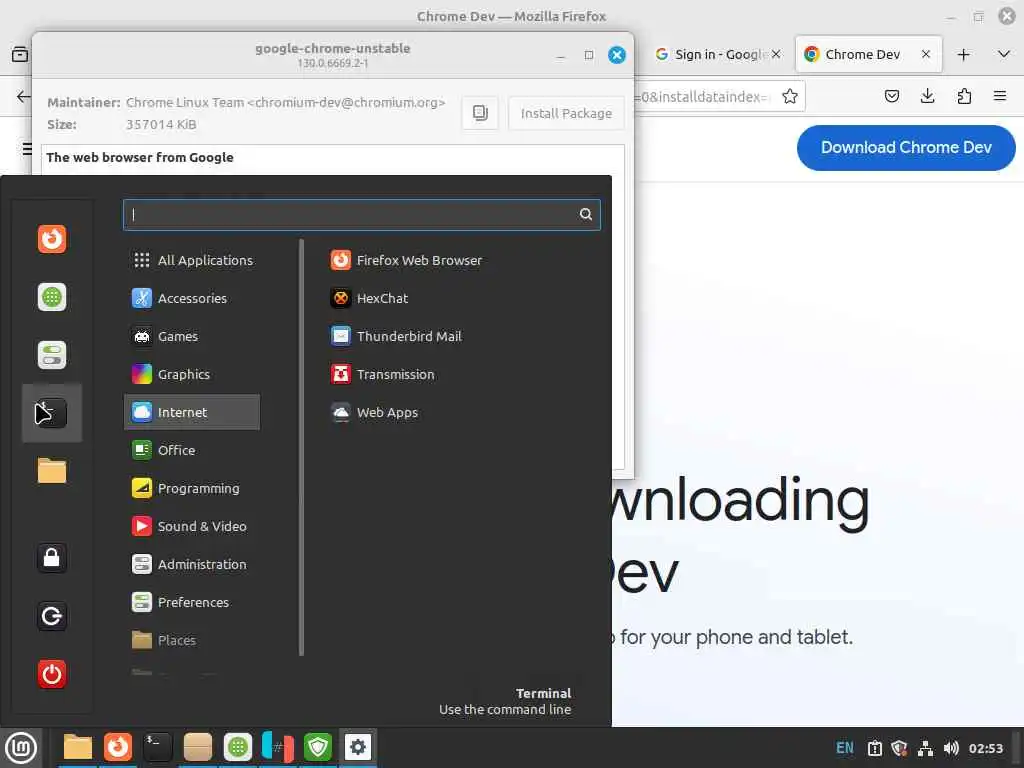Open Files from taskbar panel
Viewport: 1024px width, 768px height.
coord(78,747)
